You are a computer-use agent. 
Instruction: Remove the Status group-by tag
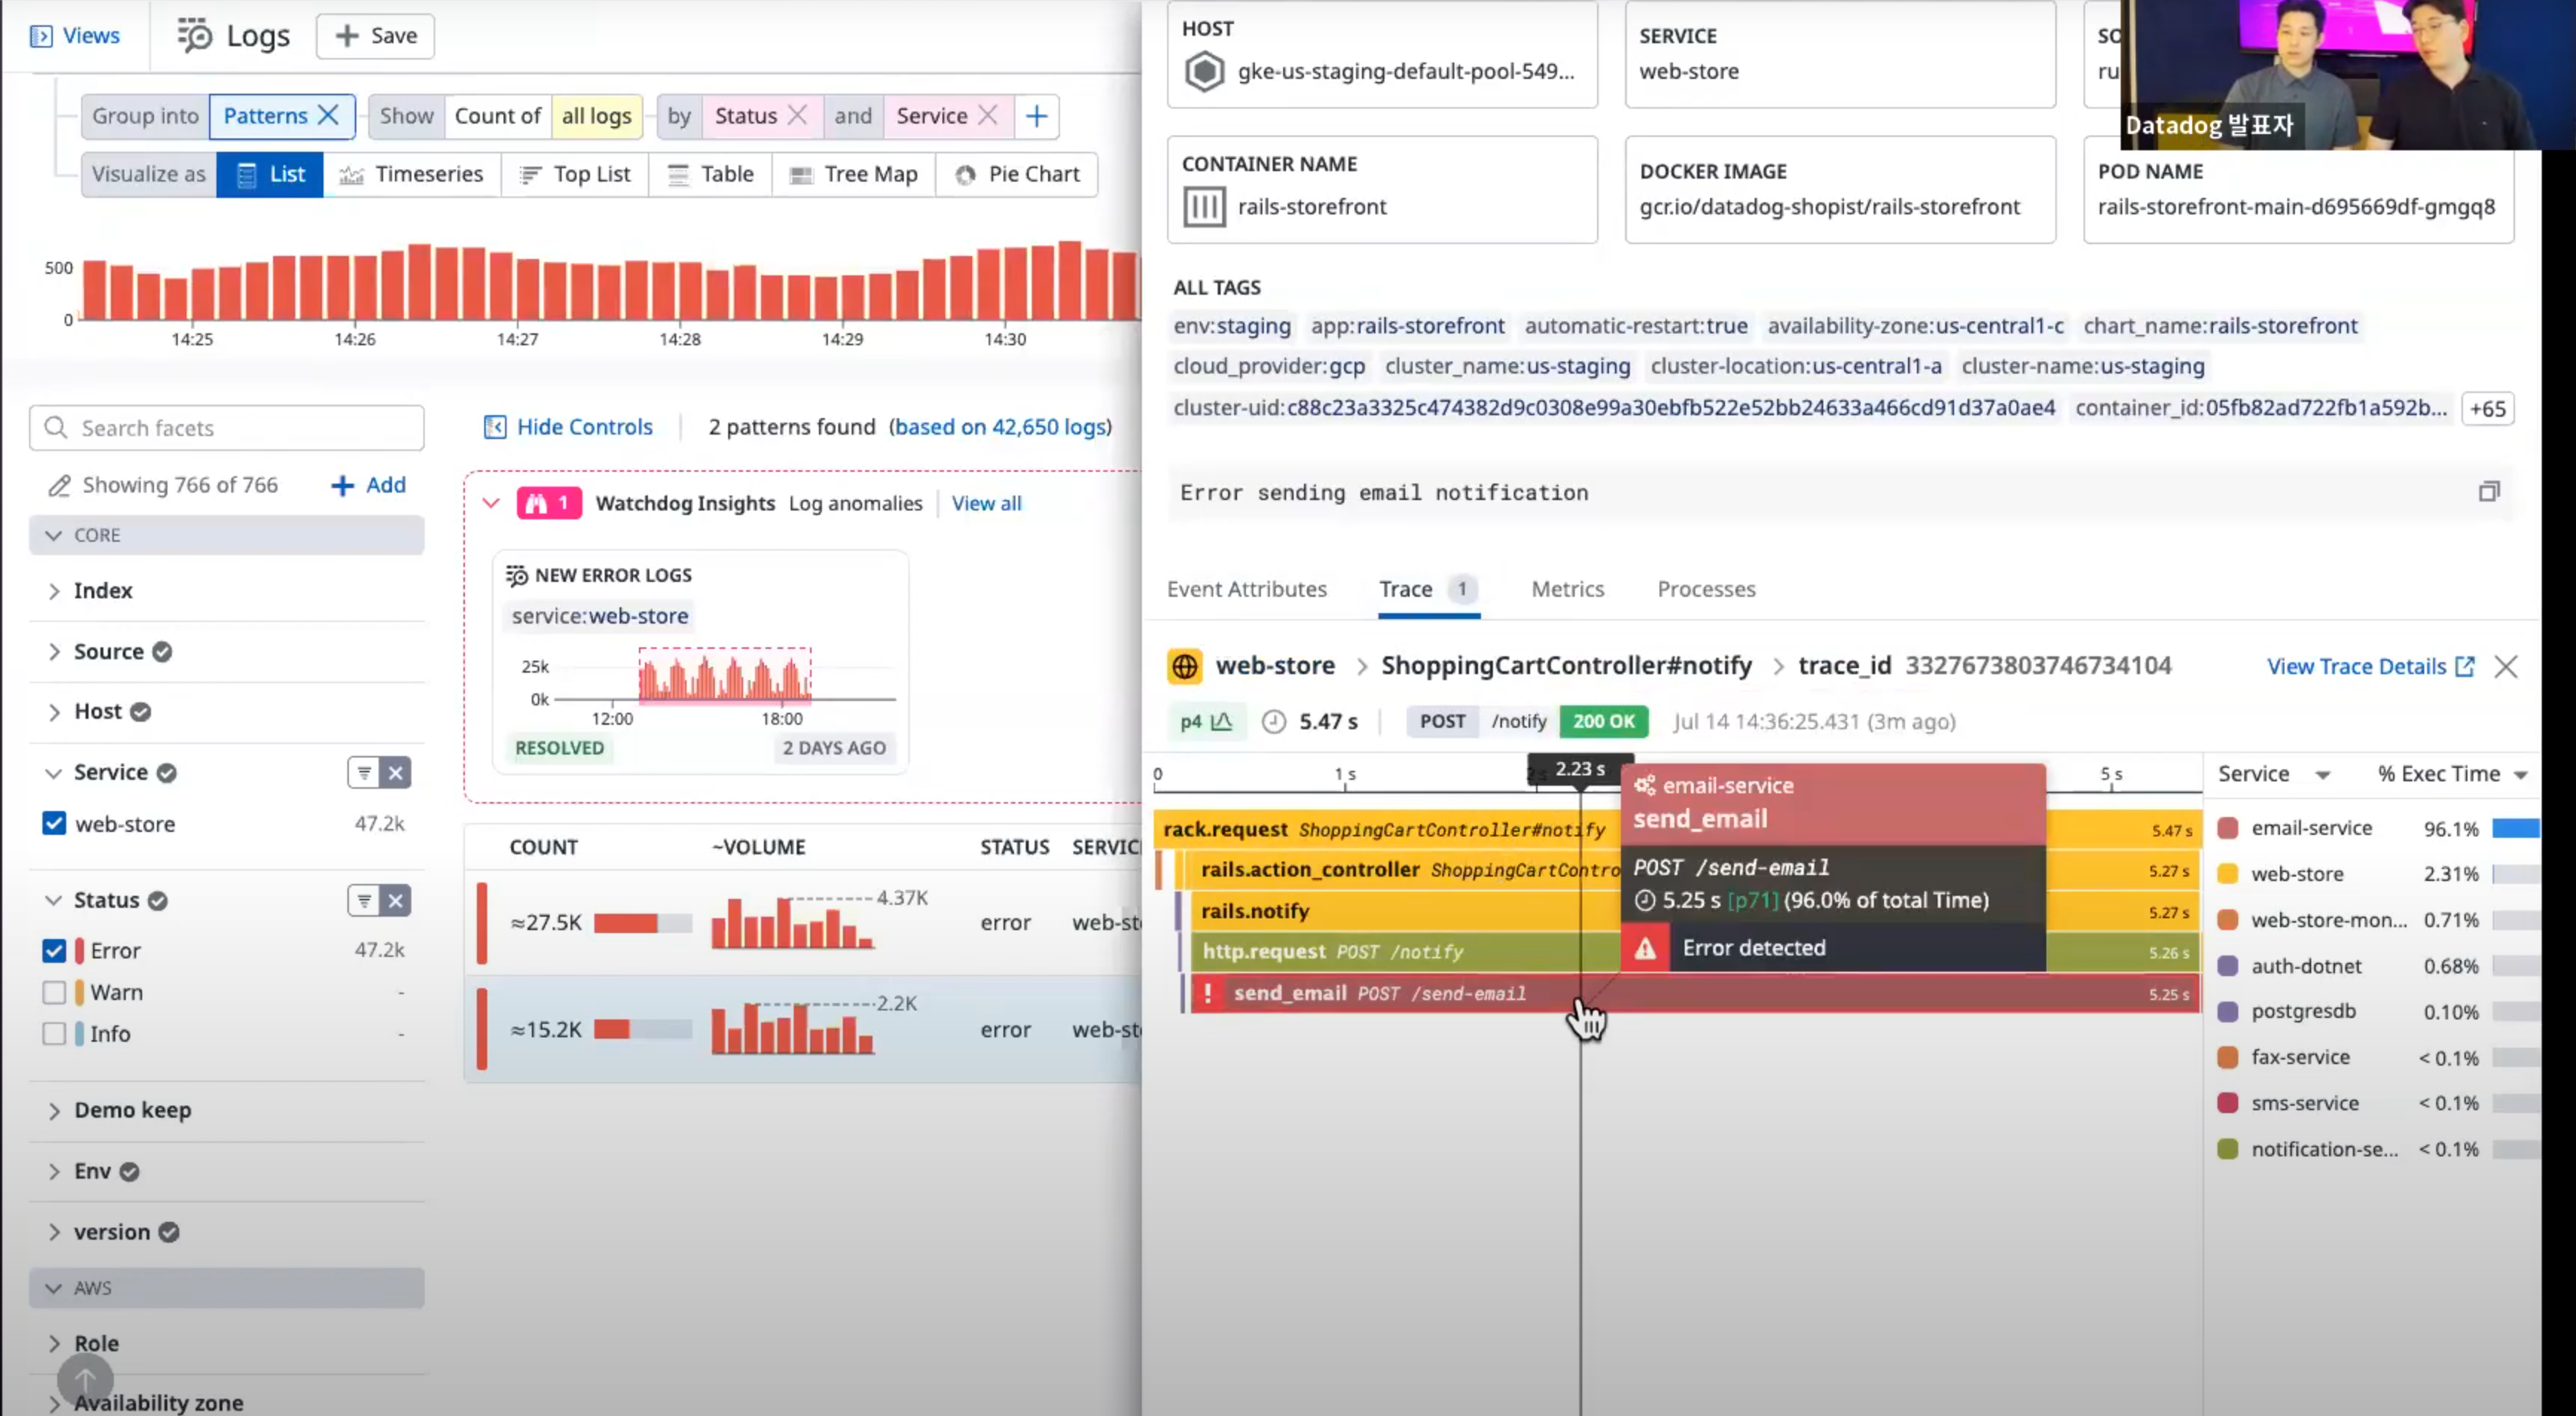coord(797,115)
